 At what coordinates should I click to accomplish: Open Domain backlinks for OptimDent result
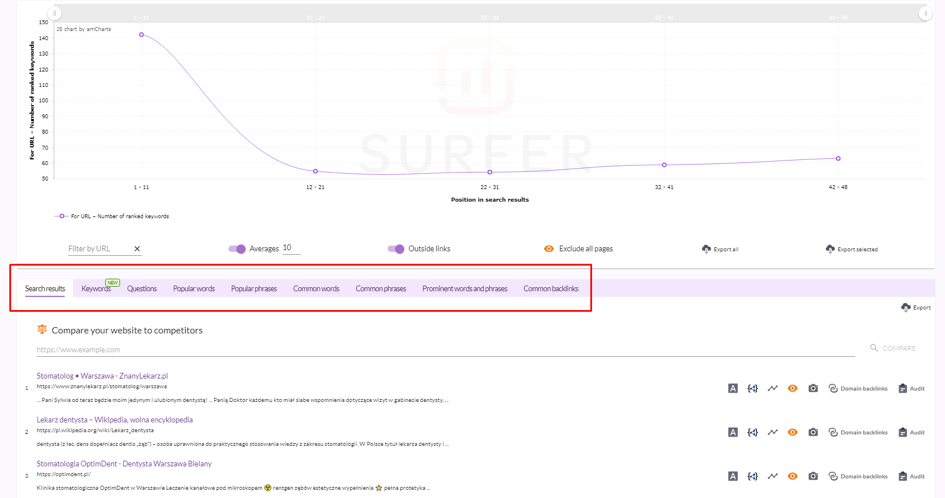tap(858, 476)
